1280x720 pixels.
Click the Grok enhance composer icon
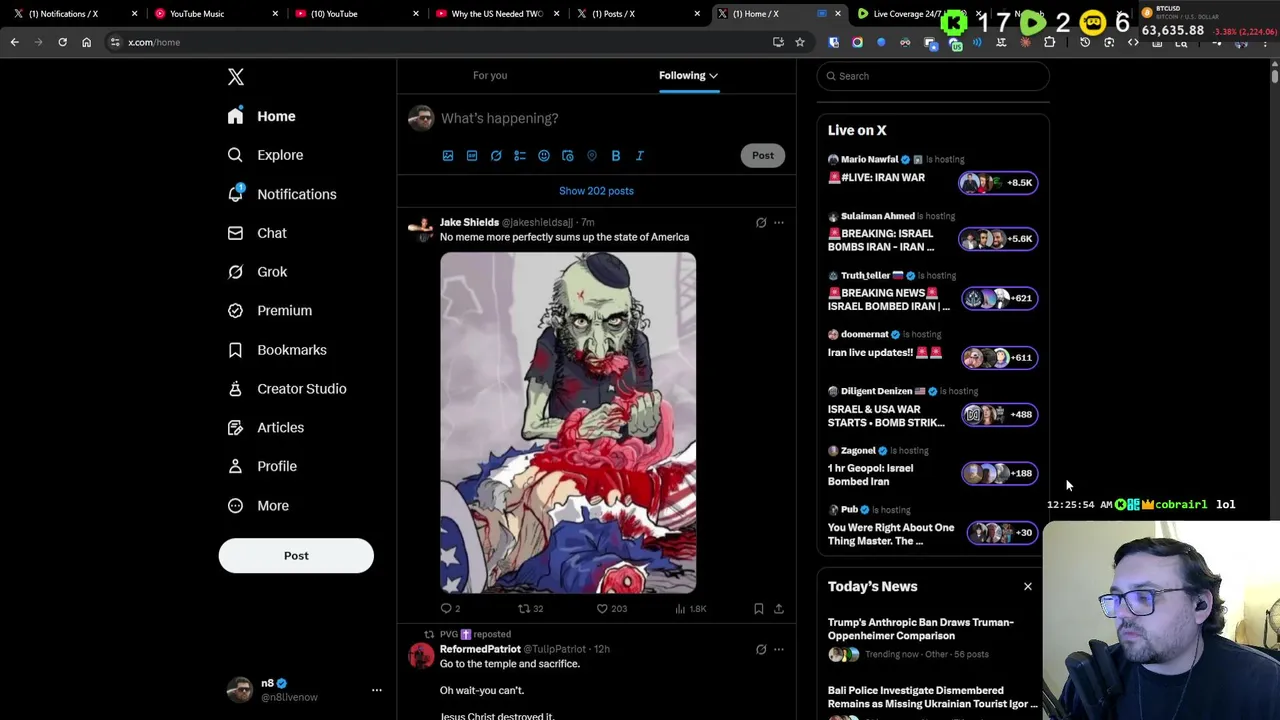tap(496, 156)
